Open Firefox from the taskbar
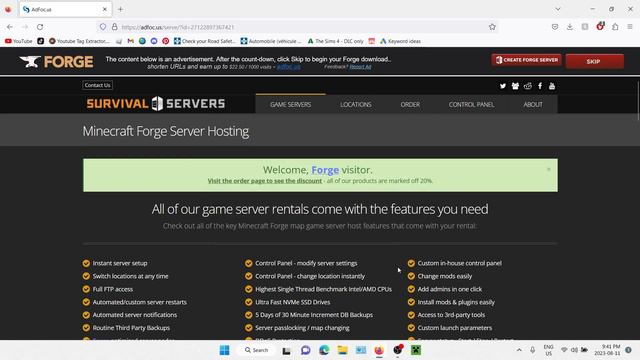This screenshot has height=360, width=640. [x=379, y=350]
